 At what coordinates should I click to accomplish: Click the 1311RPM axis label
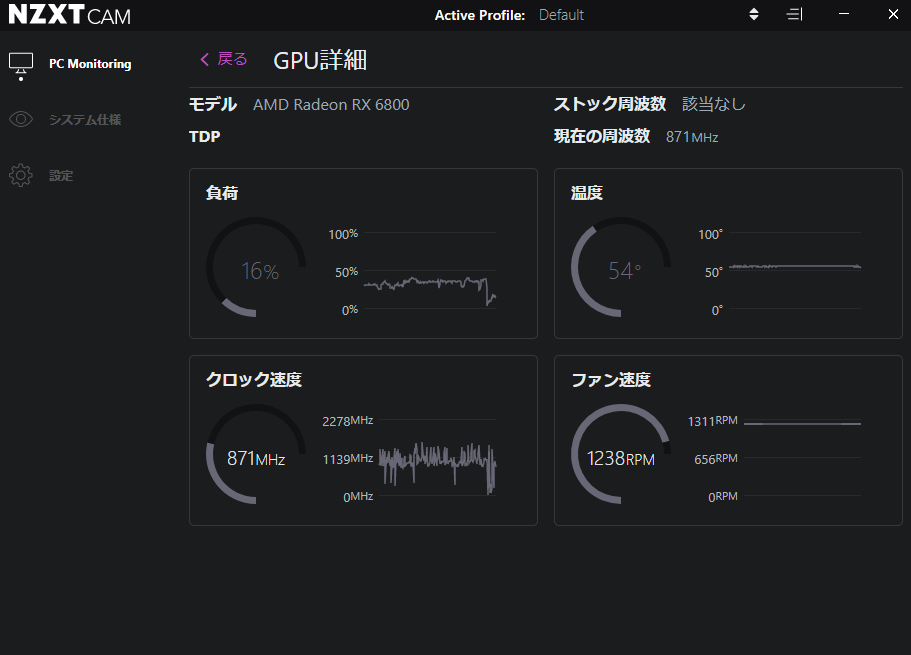click(712, 421)
